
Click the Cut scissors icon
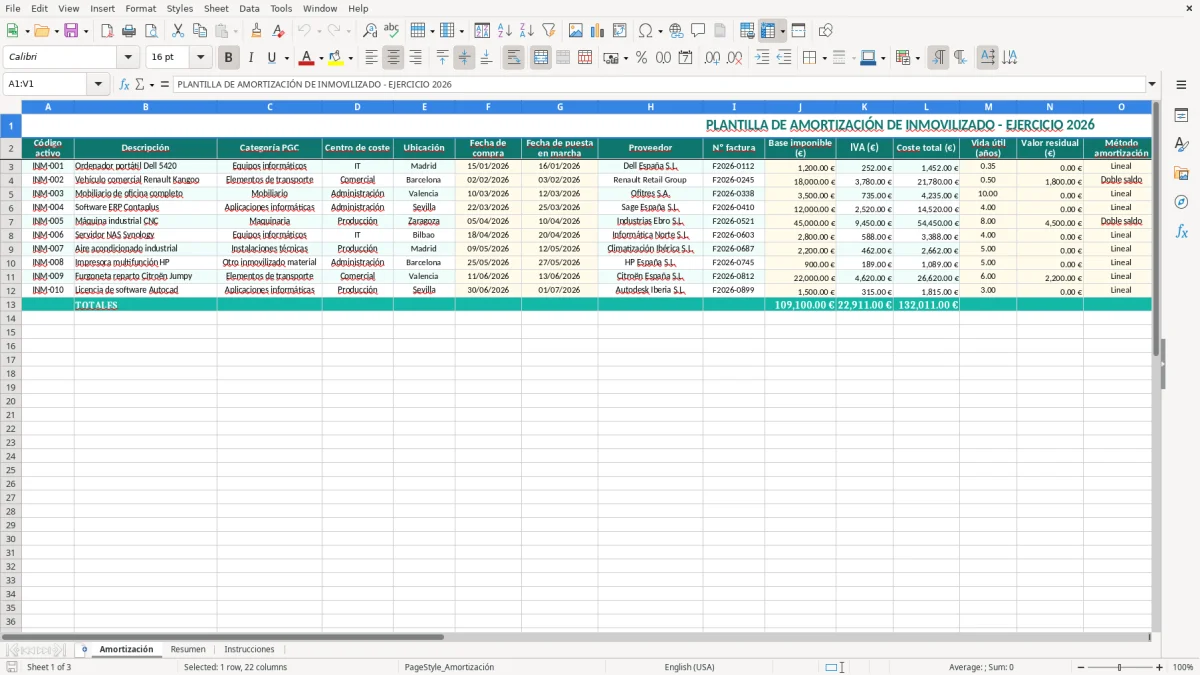point(177,31)
